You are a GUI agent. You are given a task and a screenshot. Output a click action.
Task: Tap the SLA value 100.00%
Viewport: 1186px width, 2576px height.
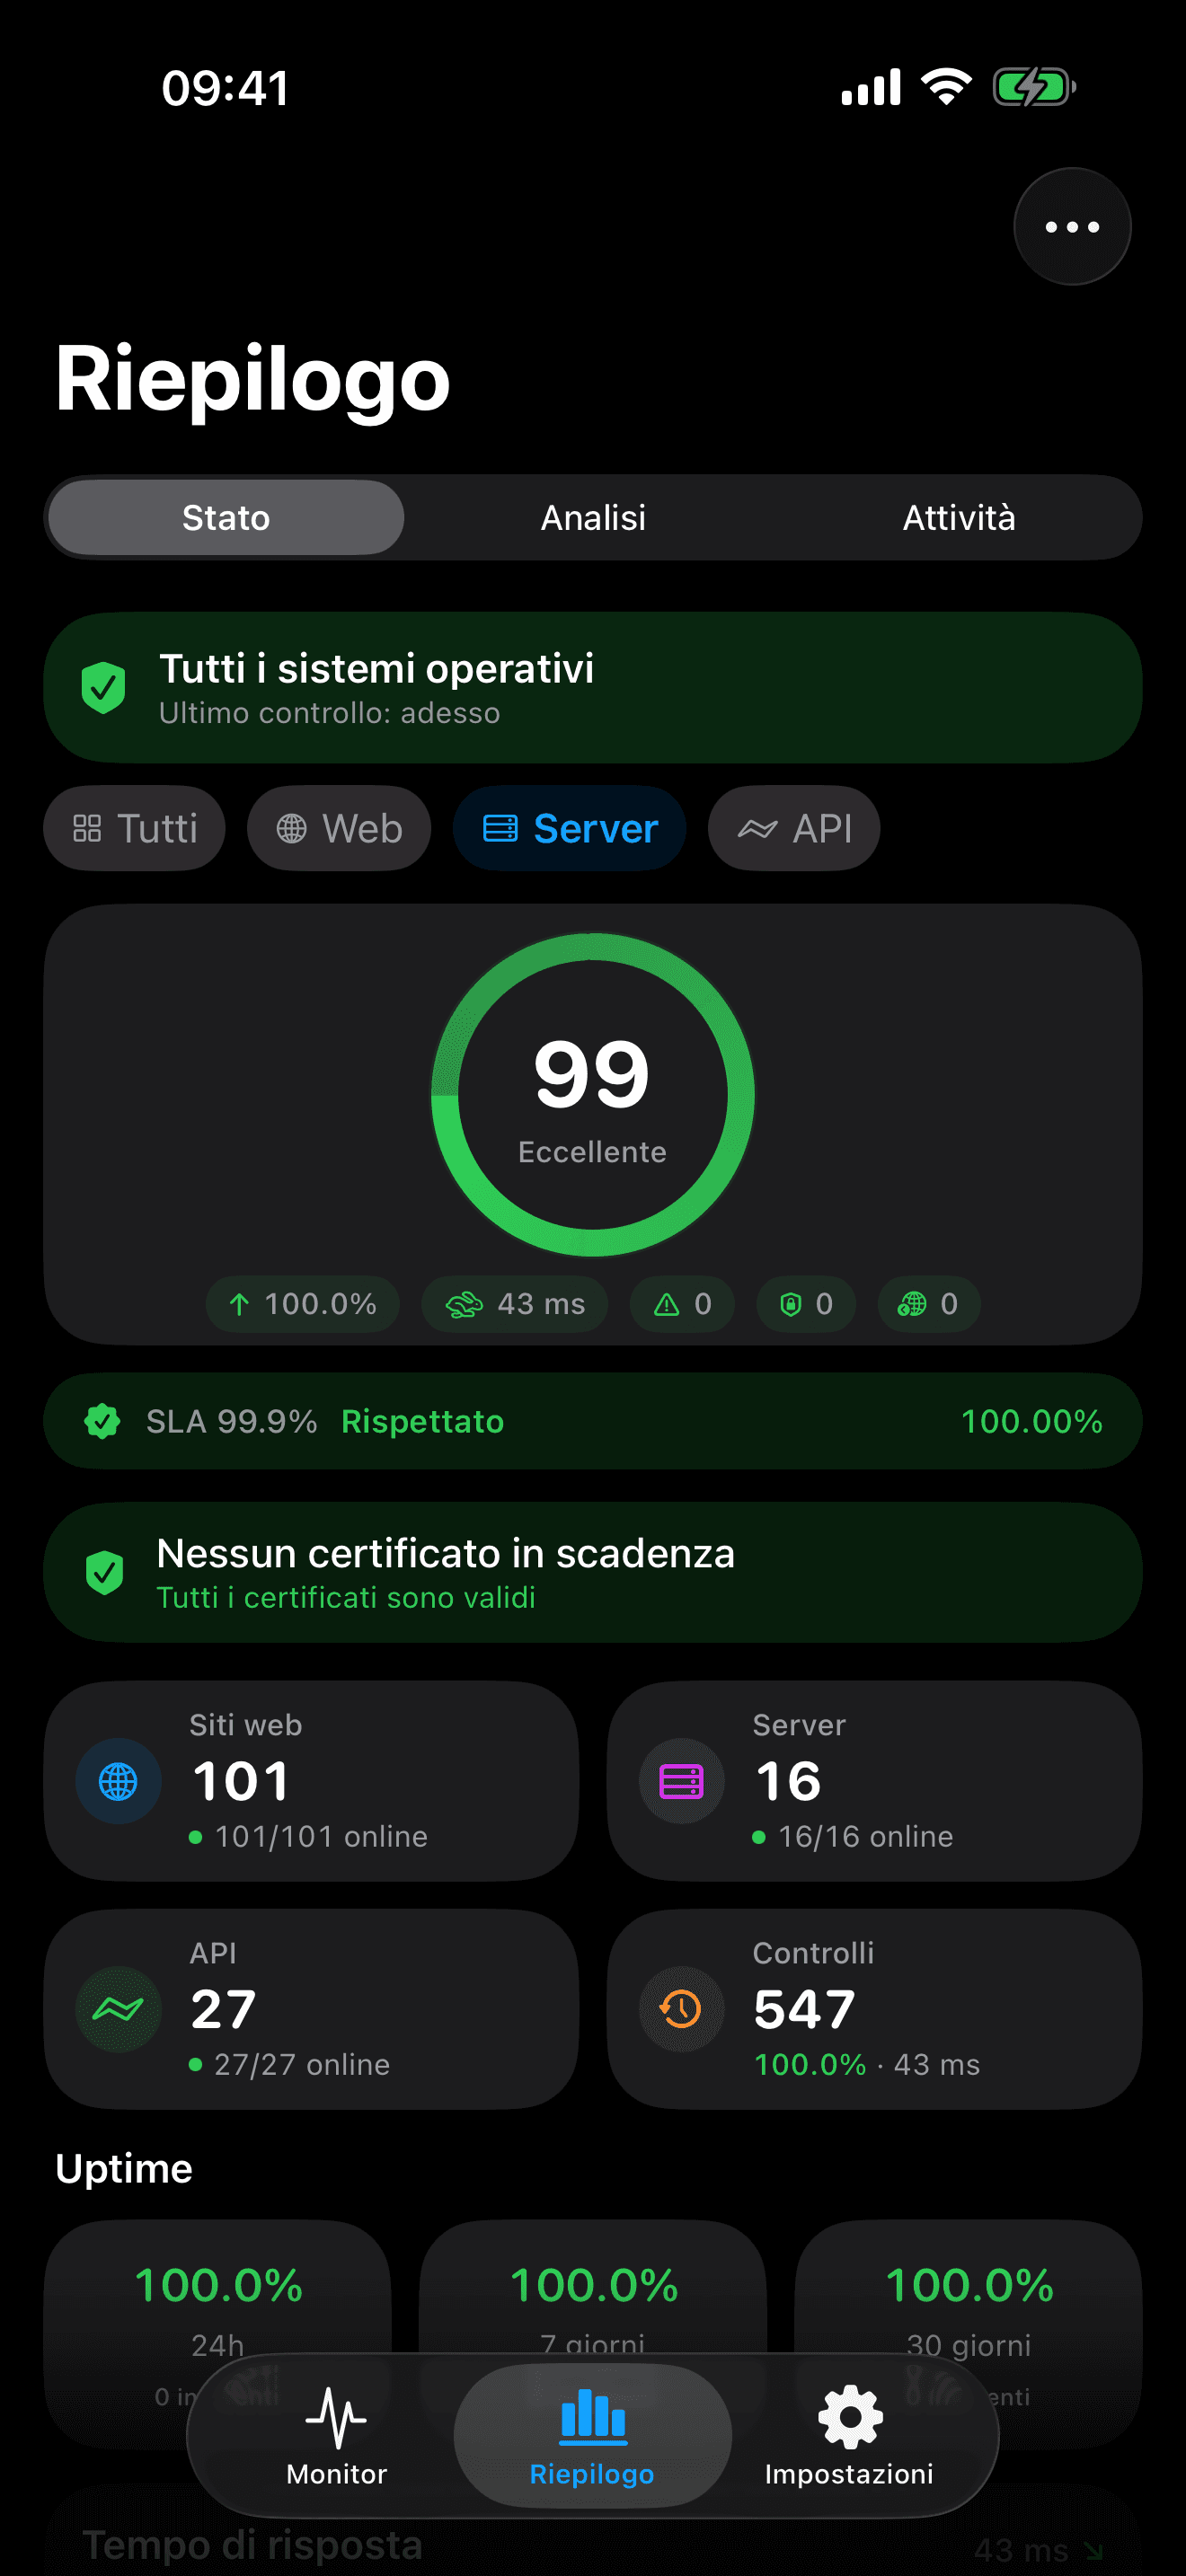point(1031,1421)
